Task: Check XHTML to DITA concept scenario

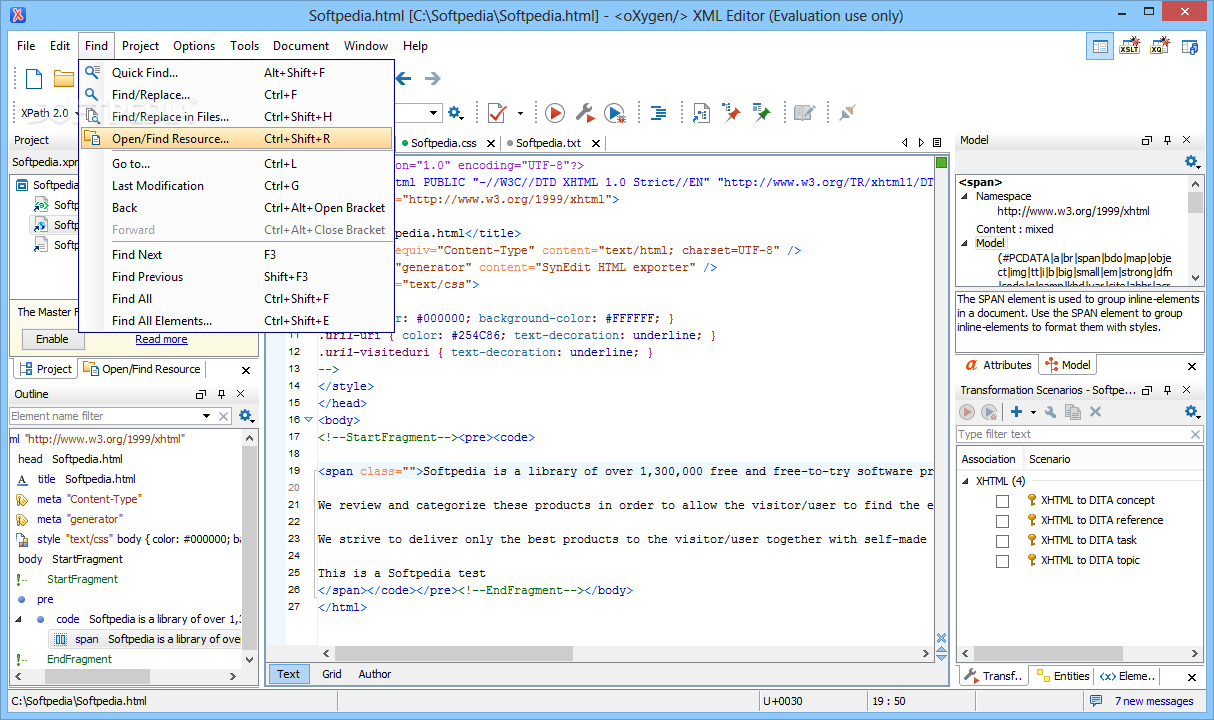Action: pos(1002,501)
